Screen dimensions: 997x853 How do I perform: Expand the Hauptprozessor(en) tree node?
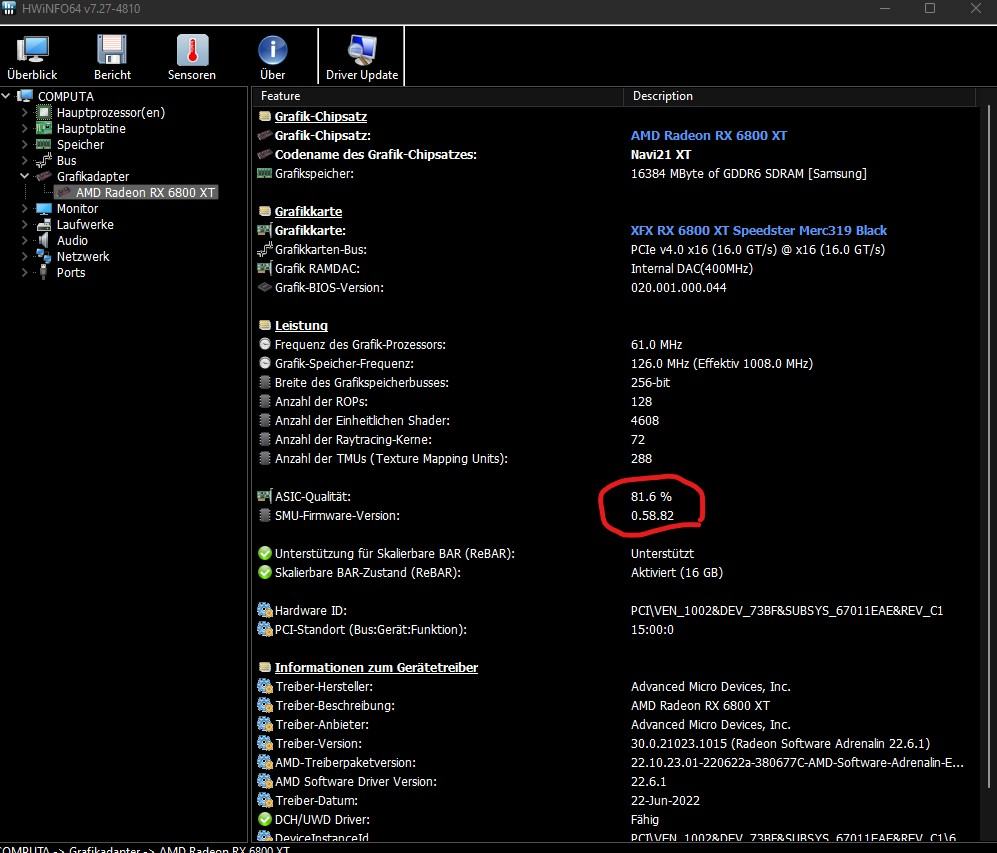[x=25, y=113]
